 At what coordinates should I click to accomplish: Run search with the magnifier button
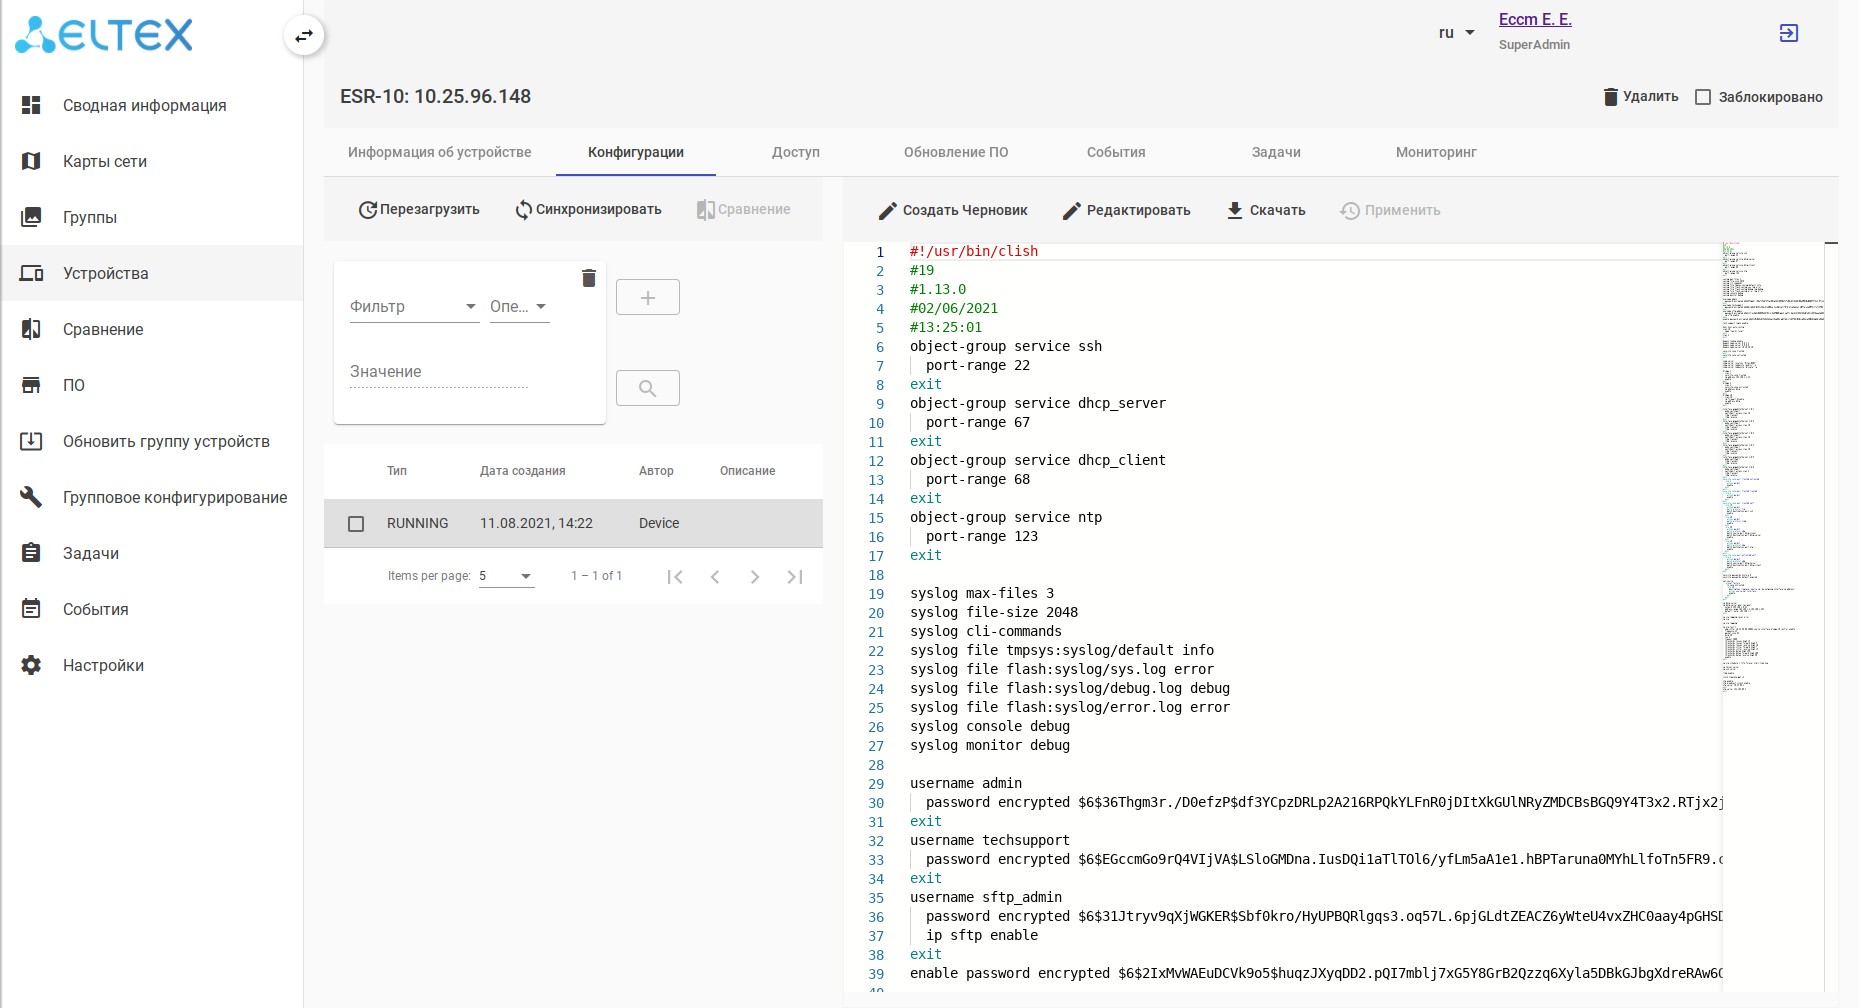647,388
